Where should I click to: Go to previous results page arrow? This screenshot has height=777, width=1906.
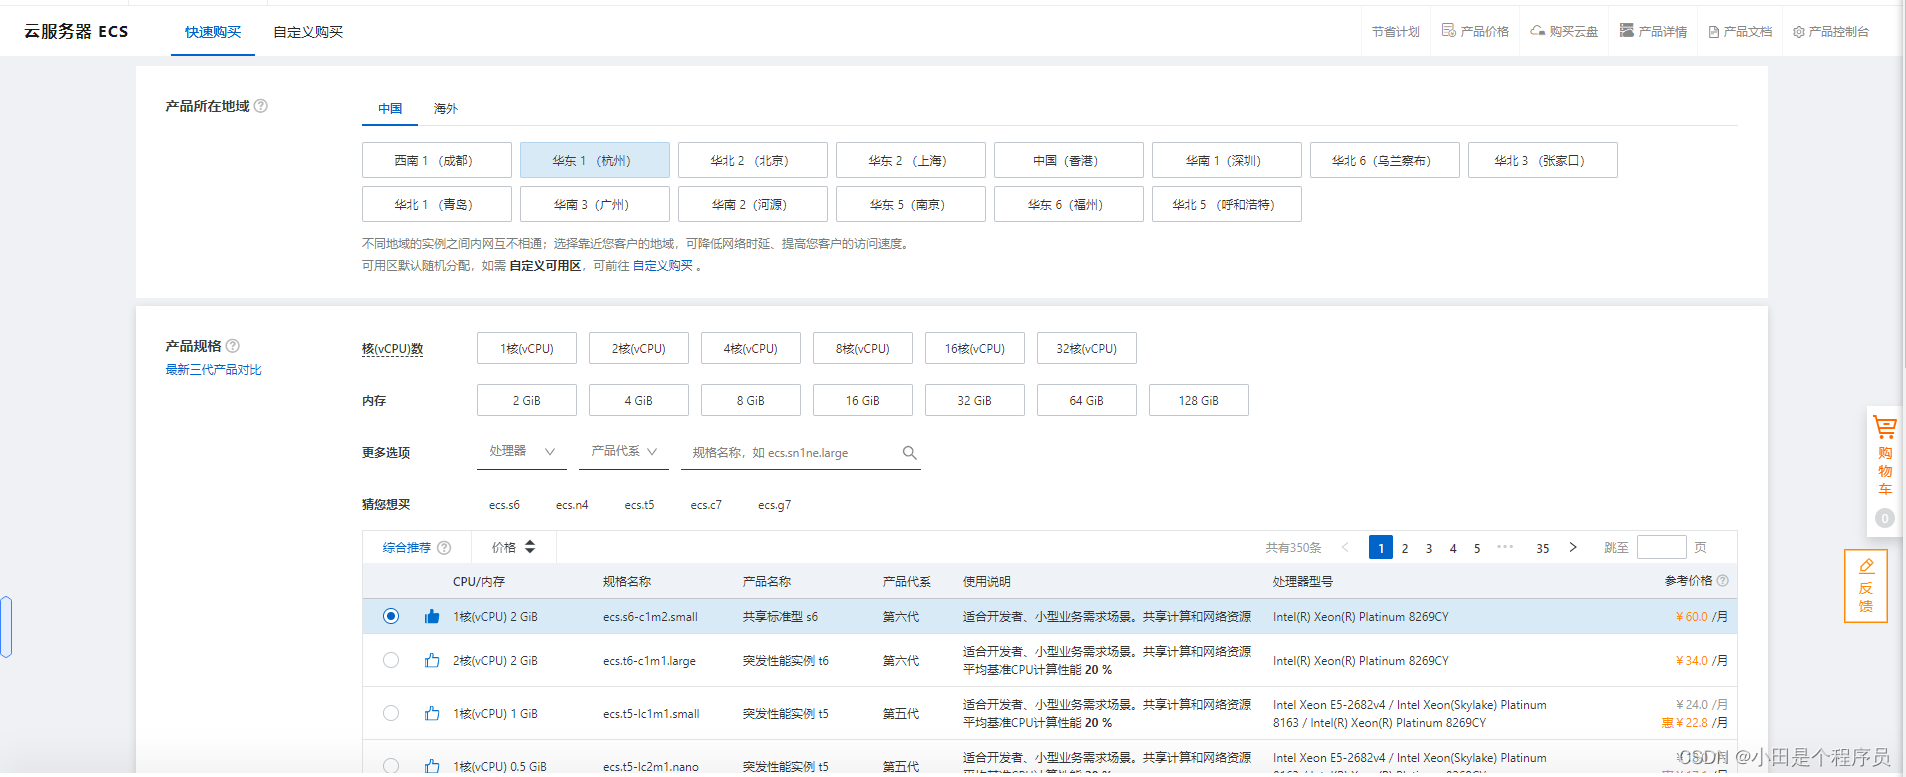click(1345, 547)
